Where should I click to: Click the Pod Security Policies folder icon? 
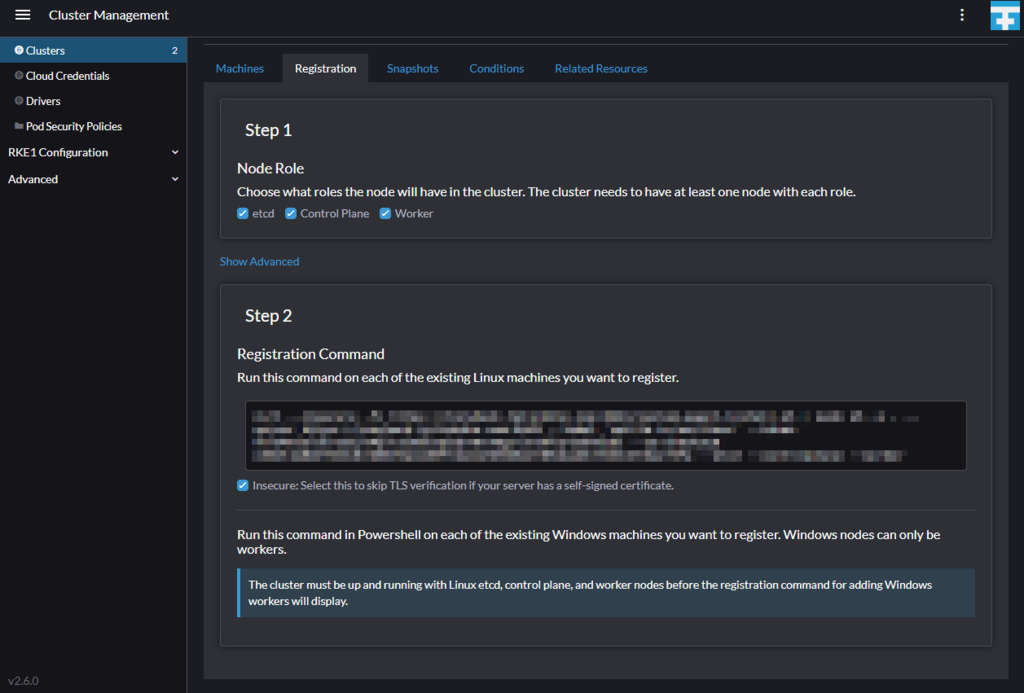(19, 126)
